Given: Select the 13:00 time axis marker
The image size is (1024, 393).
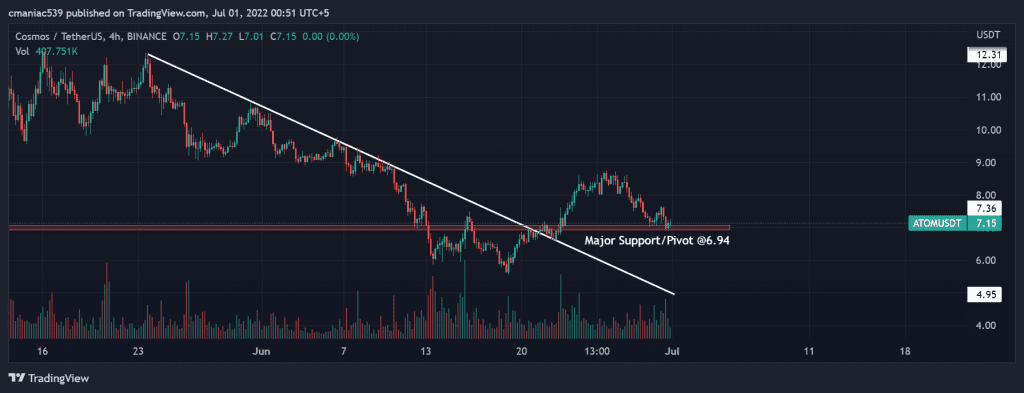Looking at the screenshot, I should click(x=597, y=351).
